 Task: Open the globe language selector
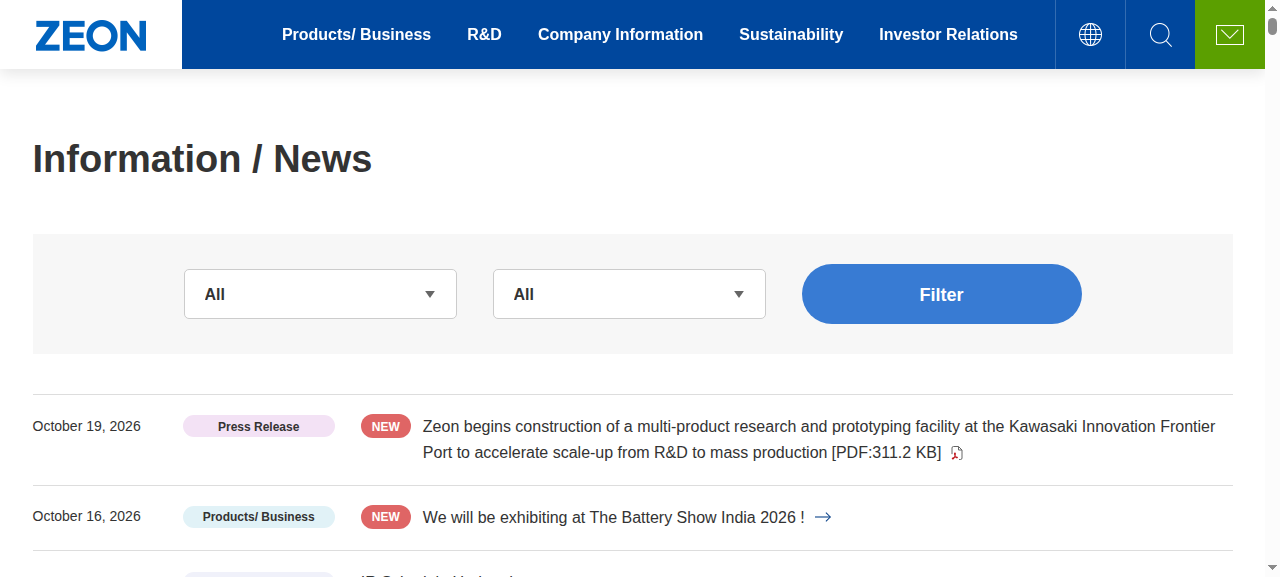click(1090, 35)
